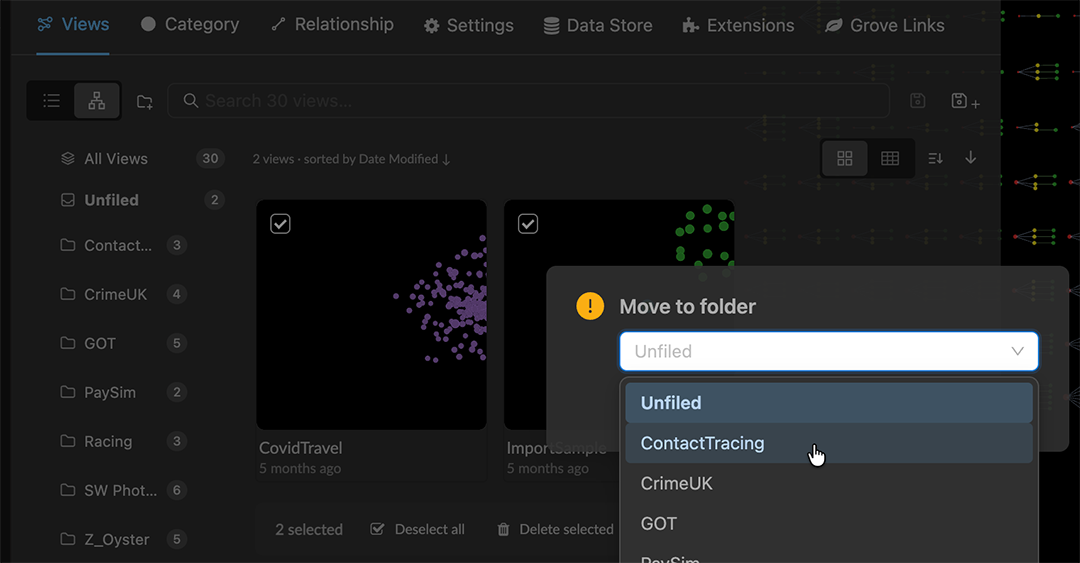Image resolution: width=1080 pixels, height=563 pixels.
Task: Choose CrimeUK in the dropdown list
Action: [x=829, y=483]
